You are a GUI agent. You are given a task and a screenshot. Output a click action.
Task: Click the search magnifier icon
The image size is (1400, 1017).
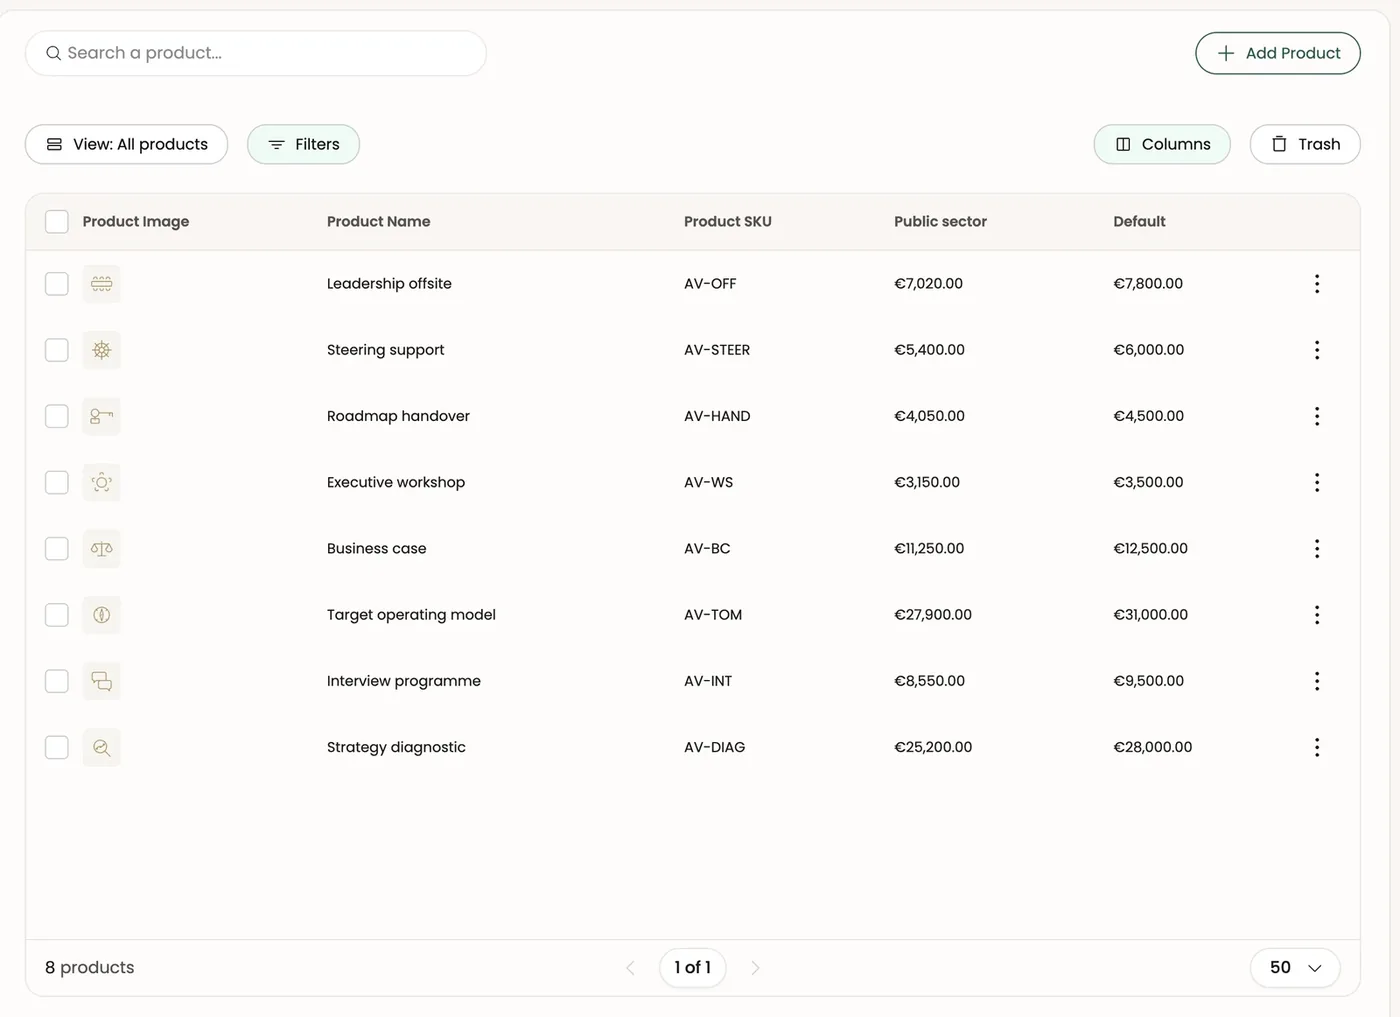tap(53, 53)
